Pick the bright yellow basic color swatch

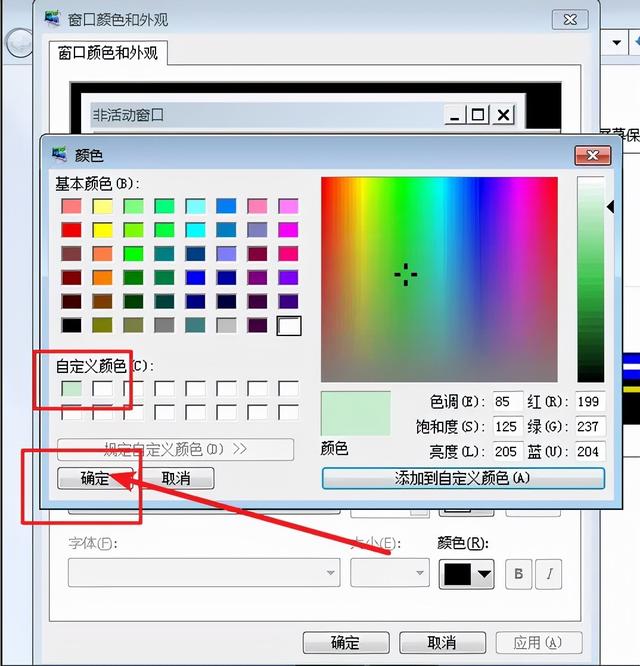point(103,230)
